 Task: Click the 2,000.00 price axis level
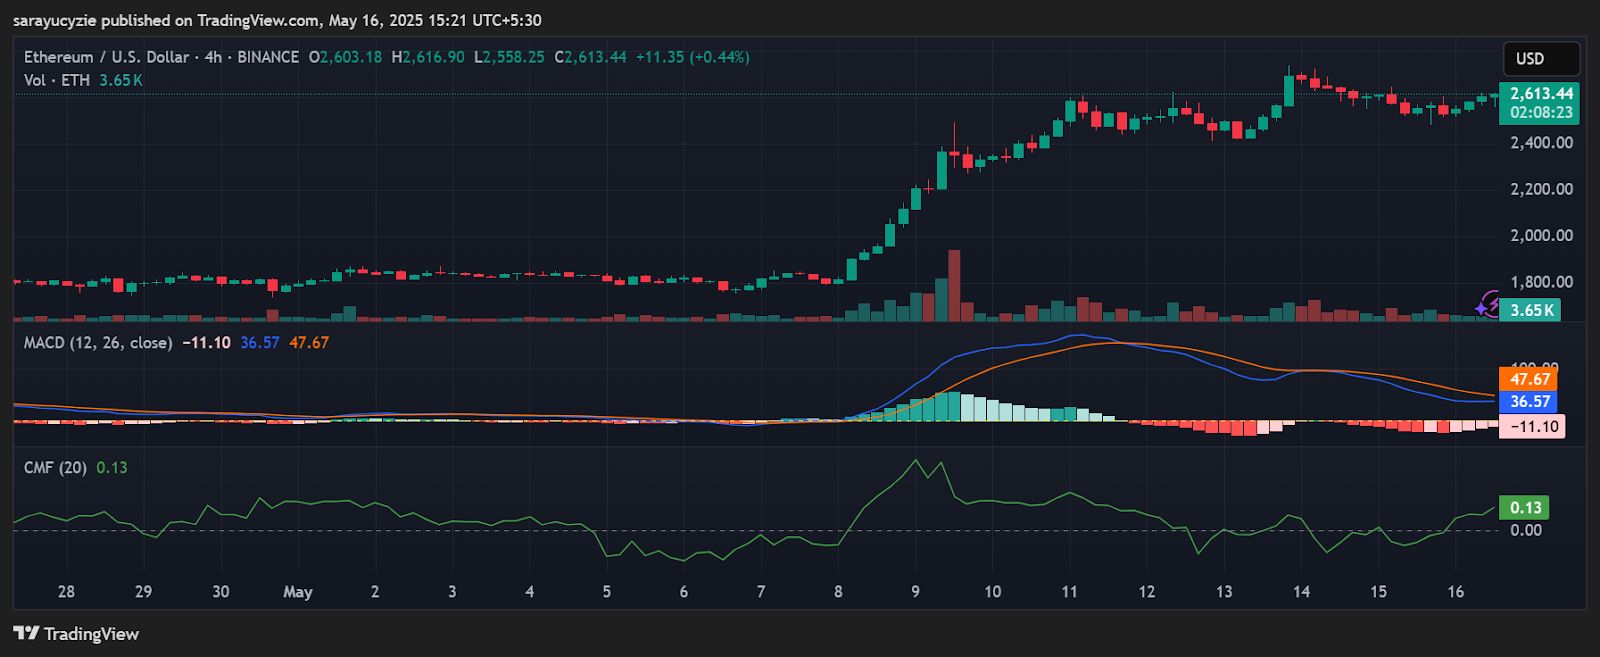click(1540, 235)
